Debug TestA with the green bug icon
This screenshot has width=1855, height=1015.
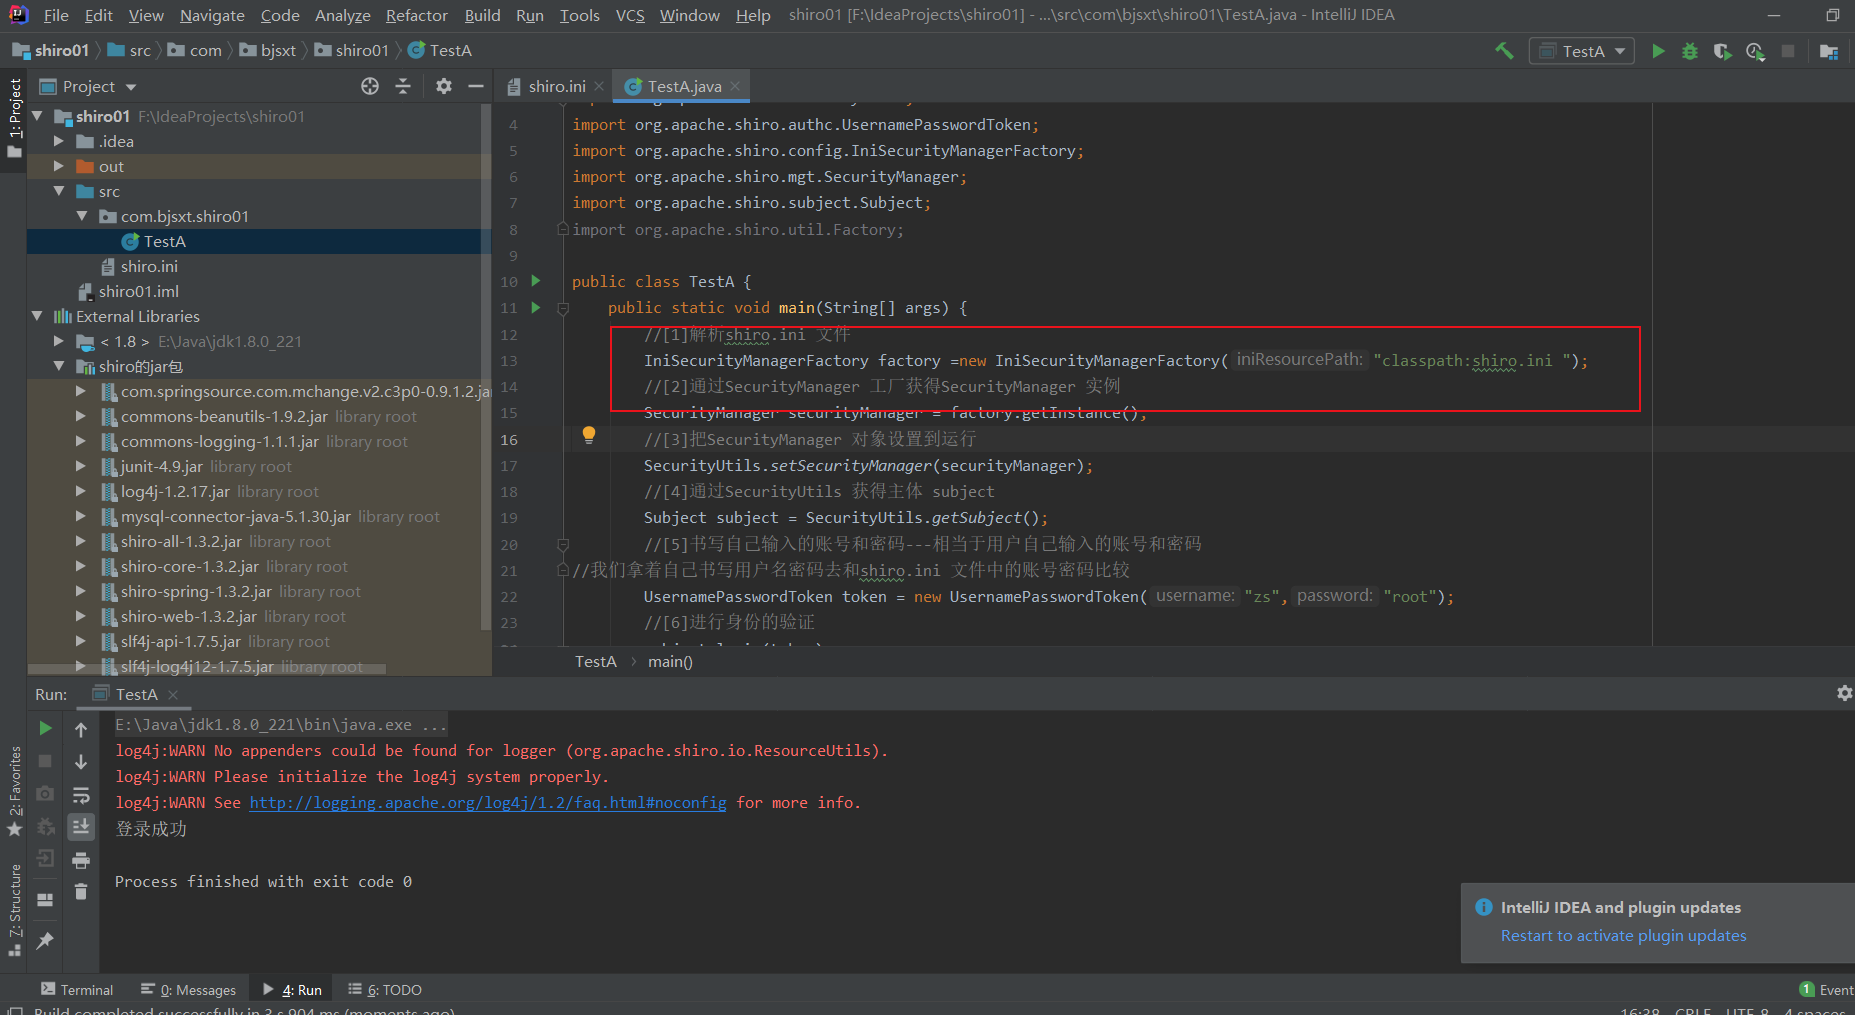(x=1690, y=51)
